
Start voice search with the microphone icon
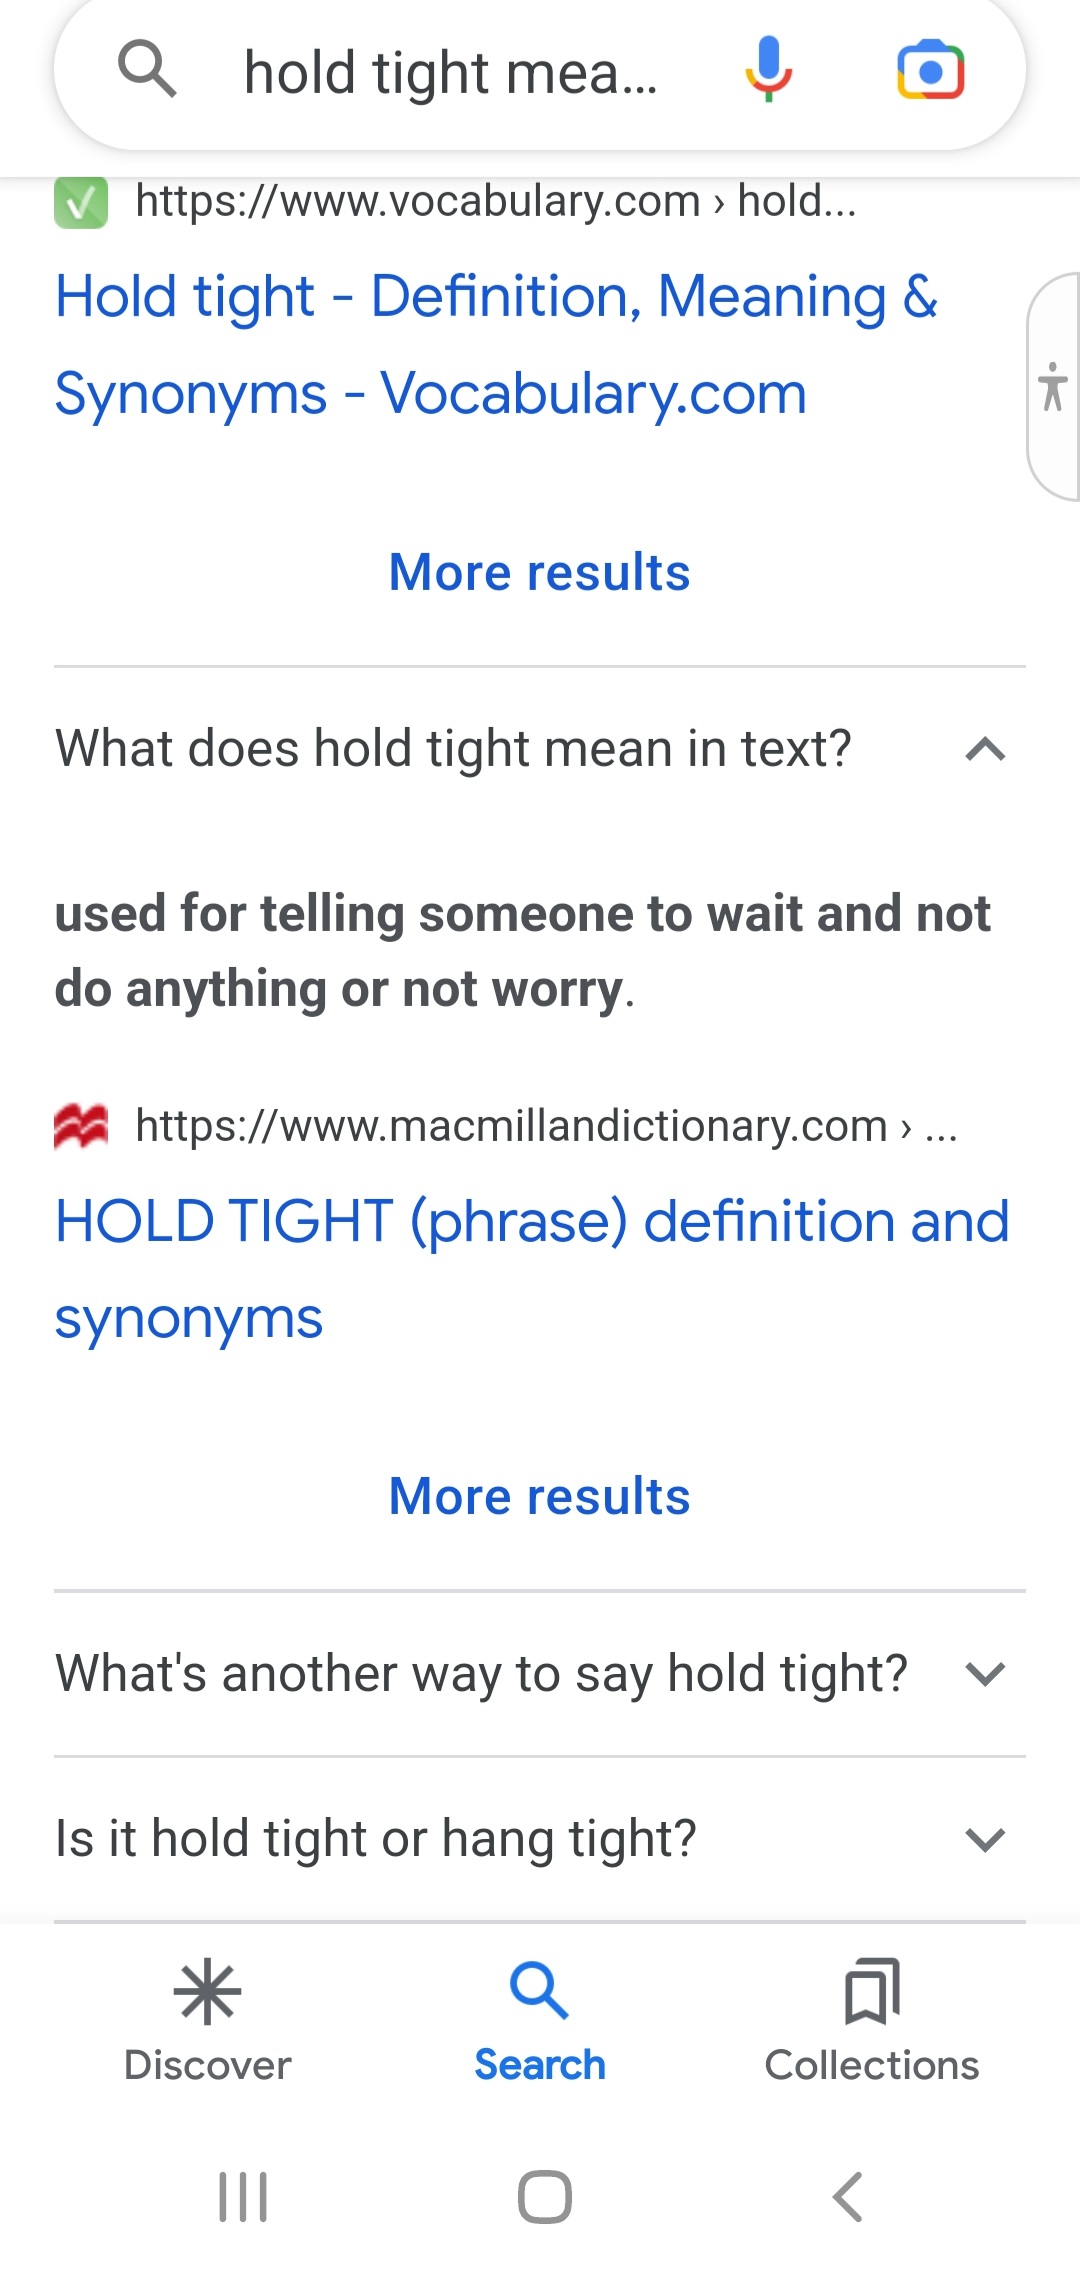tap(769, 70)
